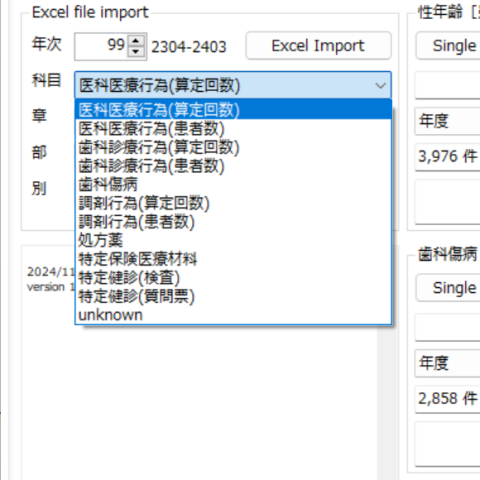The width and height of the screenshot is (480, 480).
Task: Choose 歯科診療行為(算定回数) from the list
Action: click(233, 147)
